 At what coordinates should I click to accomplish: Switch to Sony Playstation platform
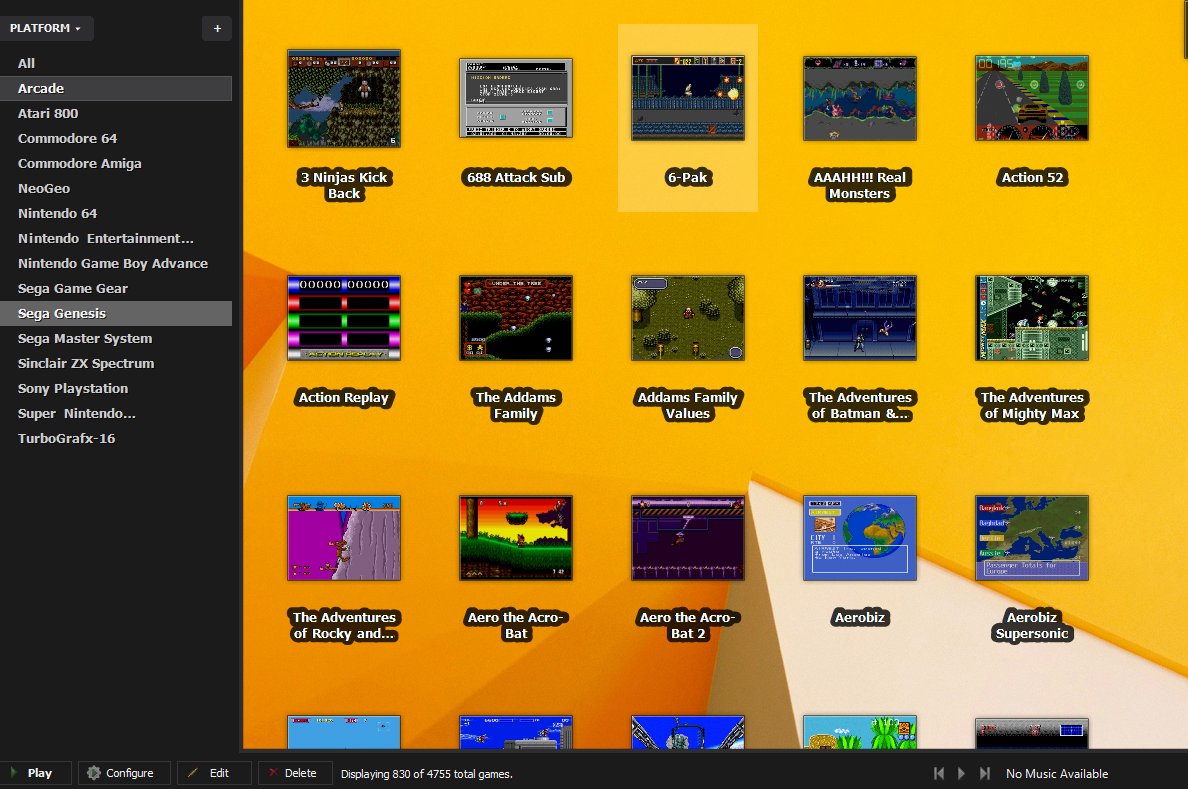(x=73, y=388)
